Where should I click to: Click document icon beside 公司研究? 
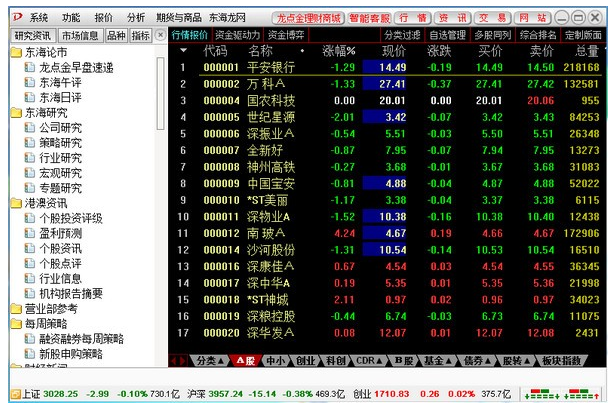[30, 128]
